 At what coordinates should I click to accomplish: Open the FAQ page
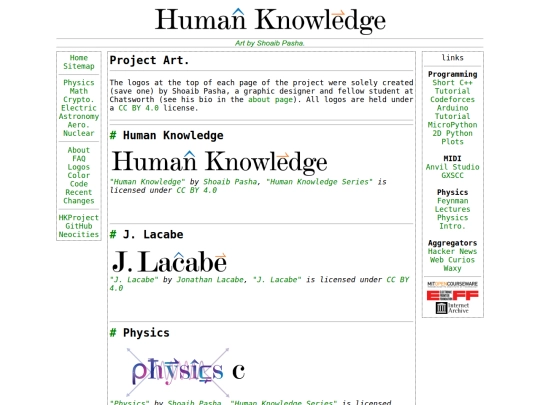point(79,158)
